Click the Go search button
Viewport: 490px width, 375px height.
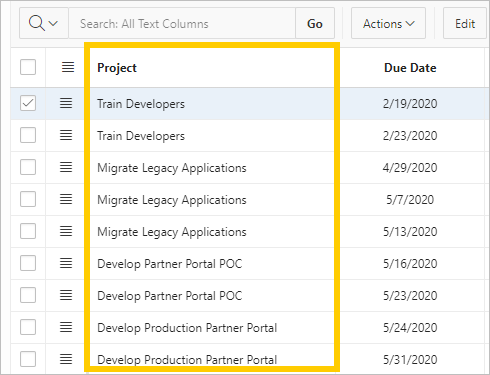pyautogui.click(x=315, y=24)
